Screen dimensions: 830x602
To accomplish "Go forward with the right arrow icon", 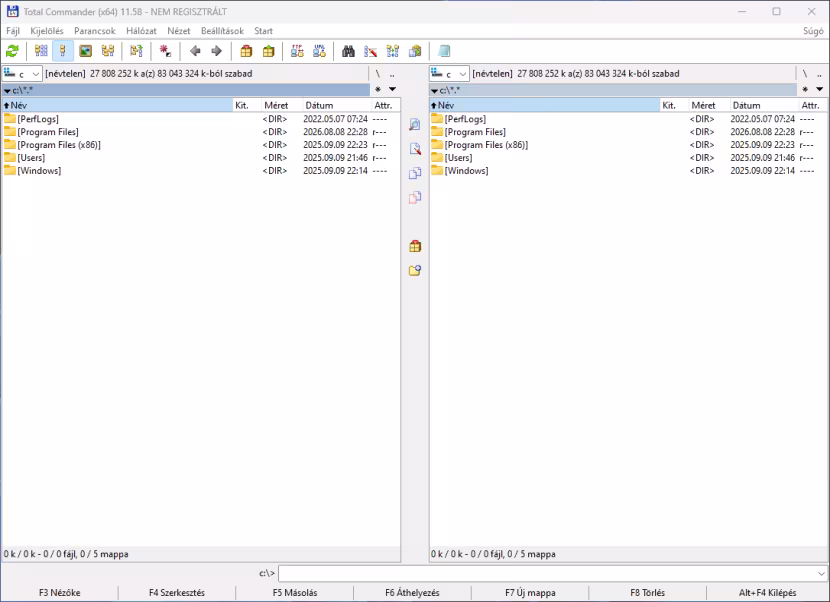I will click(216, 51).
